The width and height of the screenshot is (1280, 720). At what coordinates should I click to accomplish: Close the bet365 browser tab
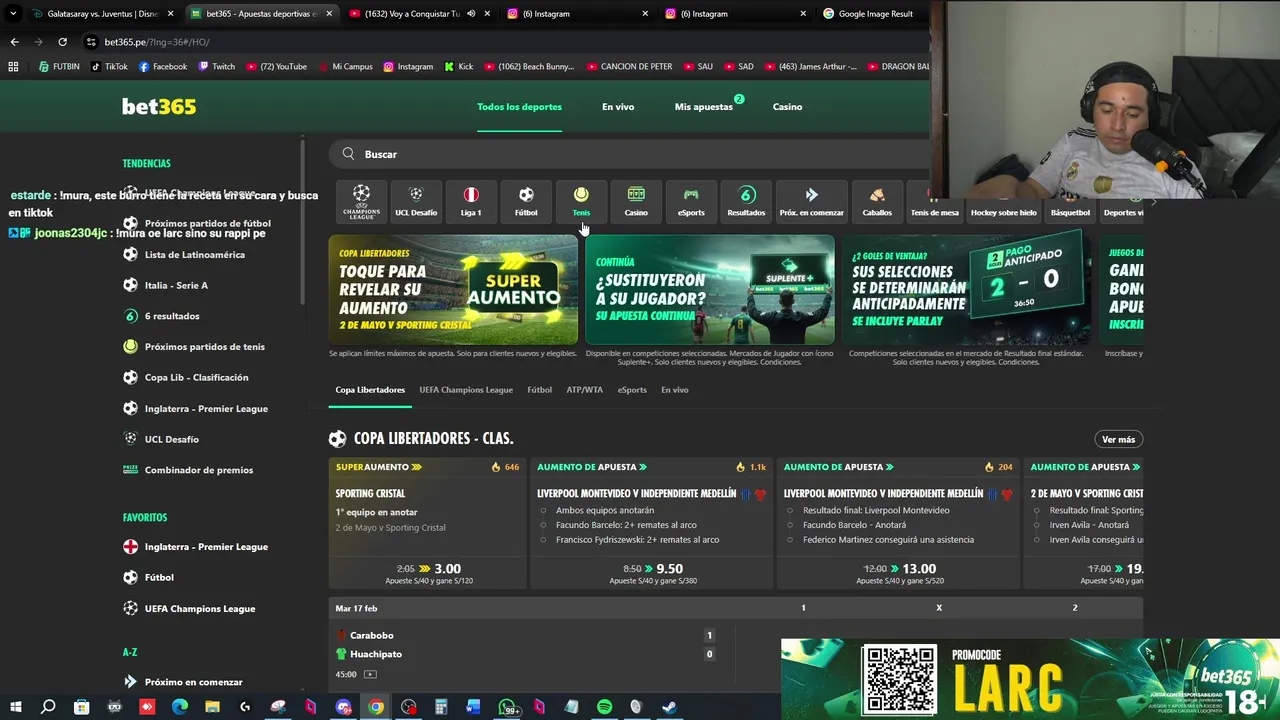[328, 14]
